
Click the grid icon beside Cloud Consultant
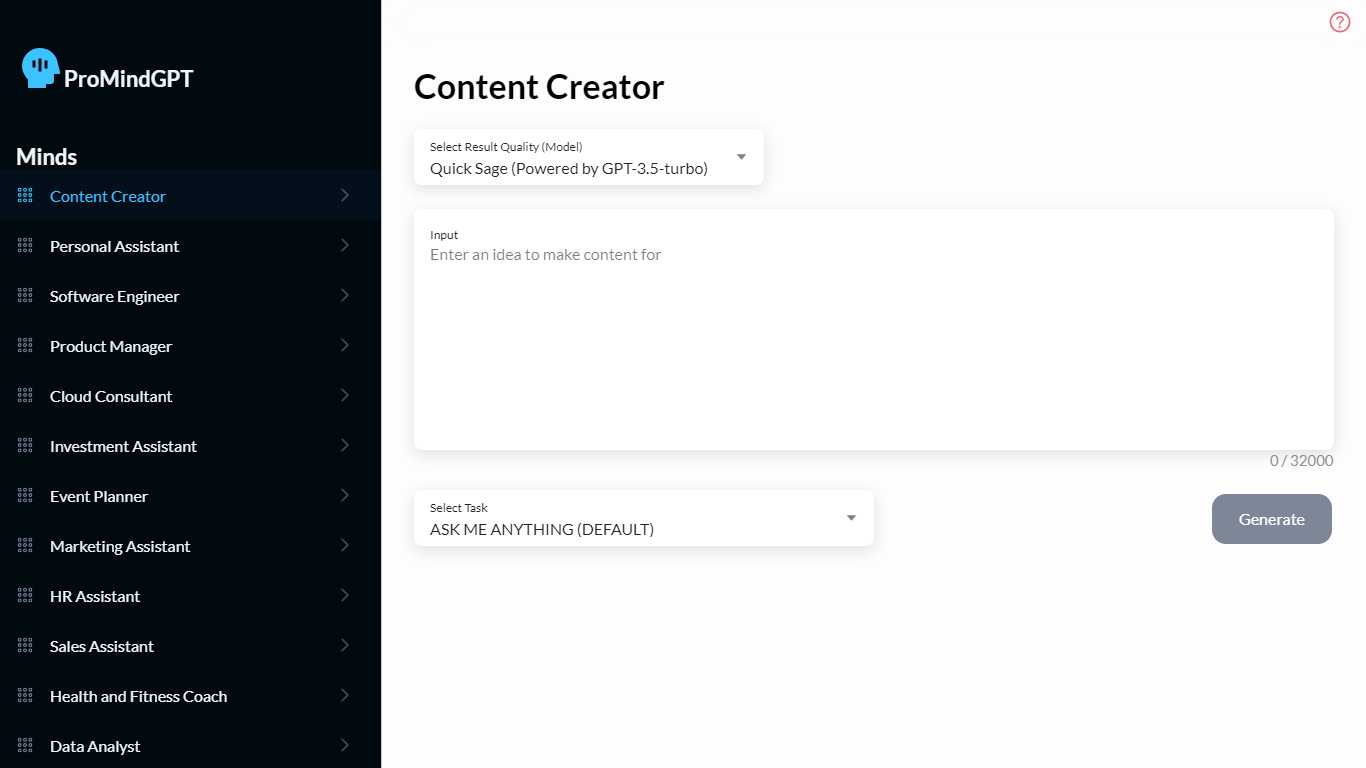pyautogui.click(x=25, y=396)
